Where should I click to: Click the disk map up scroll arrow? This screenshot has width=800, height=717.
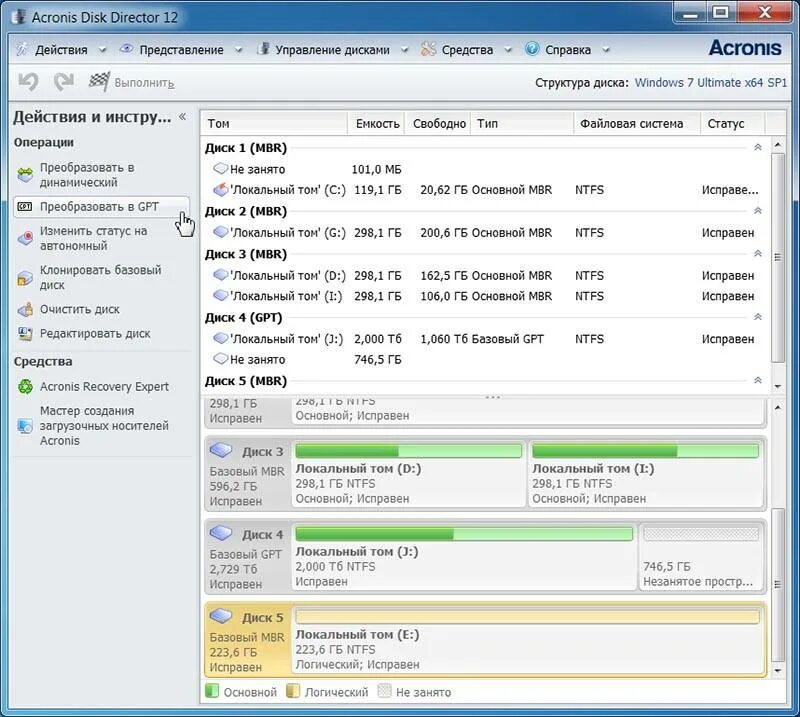click(778, 407)
